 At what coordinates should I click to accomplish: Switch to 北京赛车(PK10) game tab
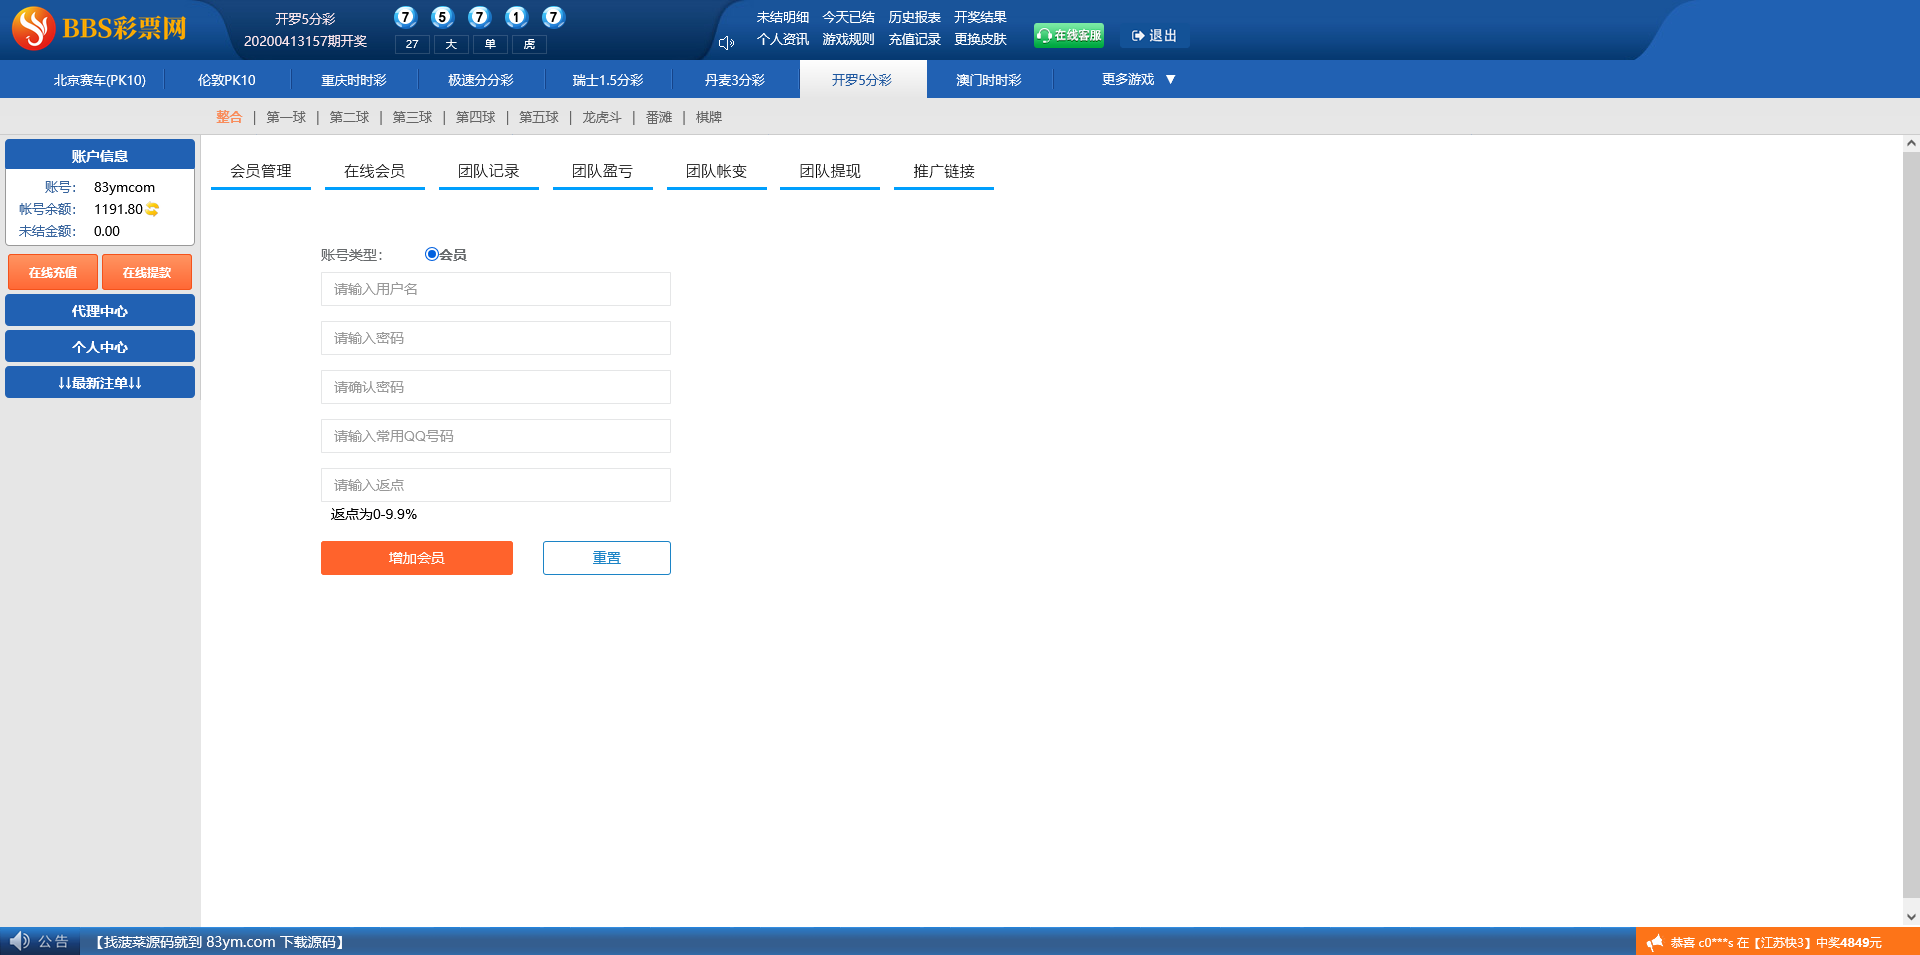pyautogui.click(x=100, y=80)
